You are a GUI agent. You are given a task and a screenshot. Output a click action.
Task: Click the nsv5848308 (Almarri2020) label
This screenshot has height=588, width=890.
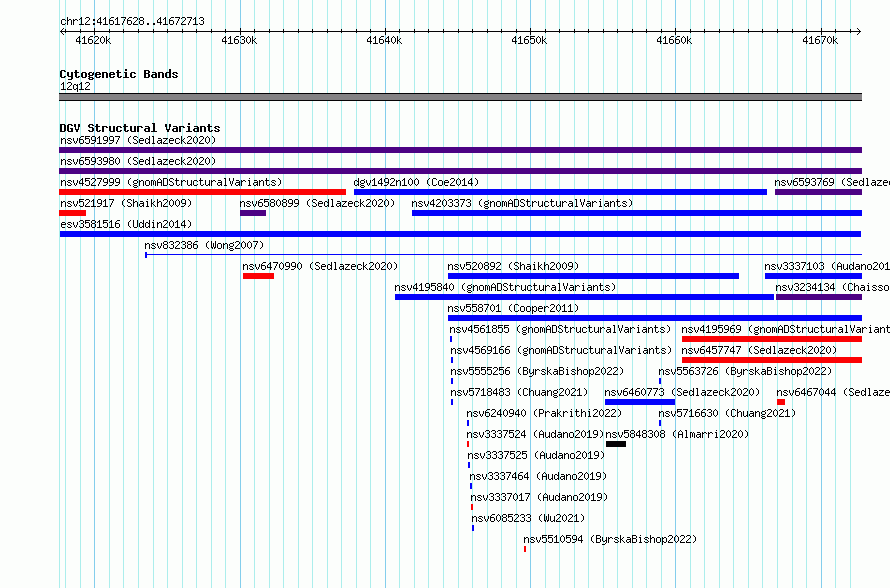pyautogui.click(x=677, y=434)
